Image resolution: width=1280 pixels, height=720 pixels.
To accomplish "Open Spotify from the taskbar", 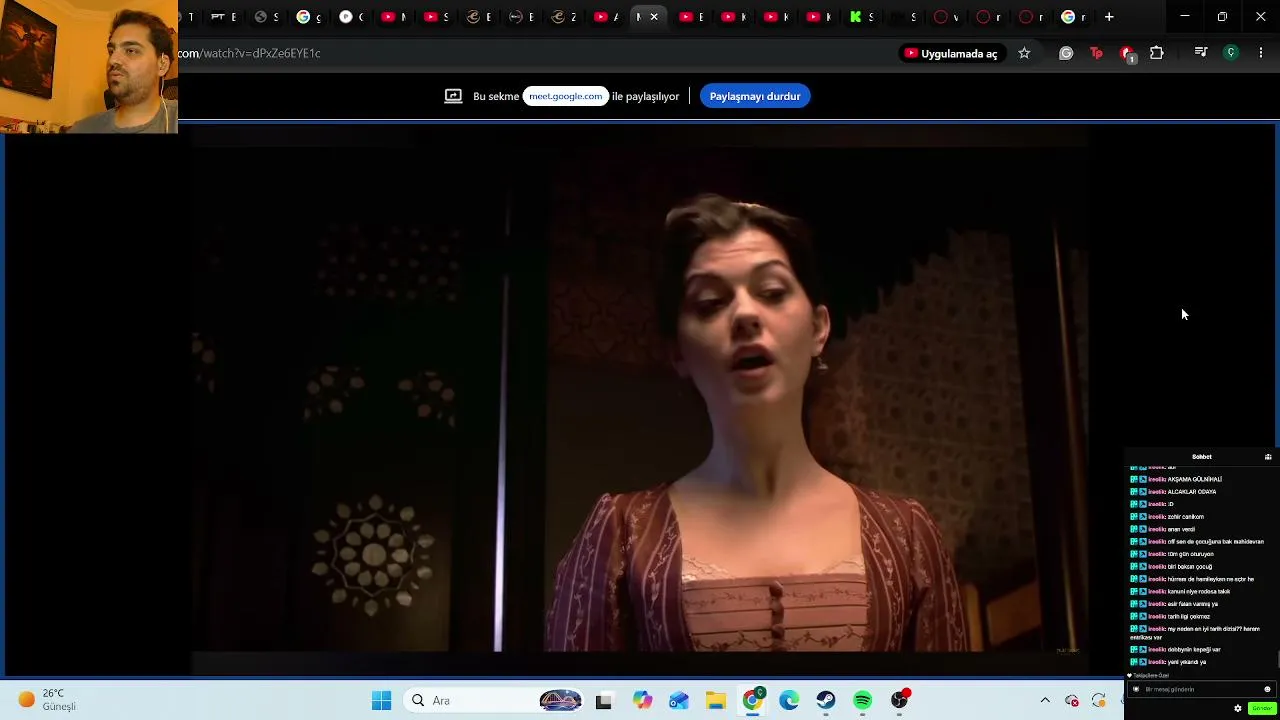I will tap(863, 700).
